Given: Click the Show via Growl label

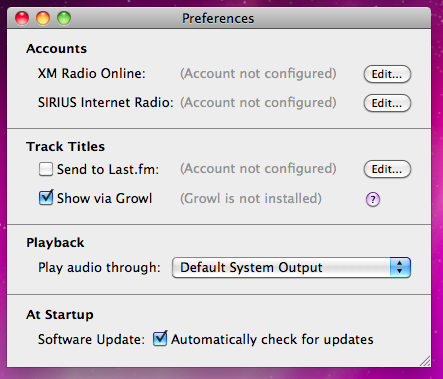Looking at the screenshot, I should click(104, 198).
